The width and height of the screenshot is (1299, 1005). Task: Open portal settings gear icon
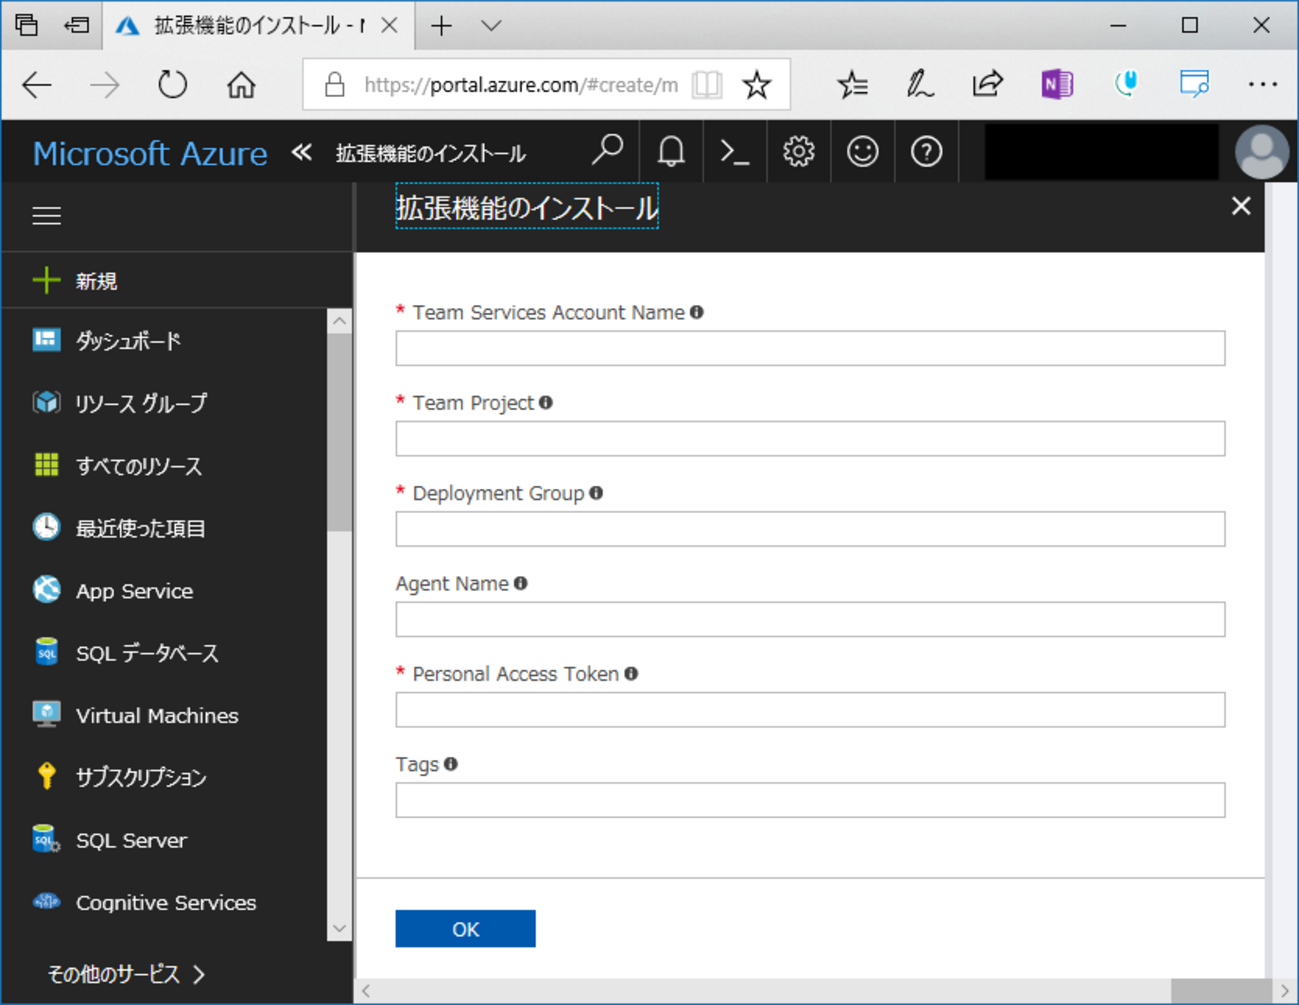[x=798, y=152]
